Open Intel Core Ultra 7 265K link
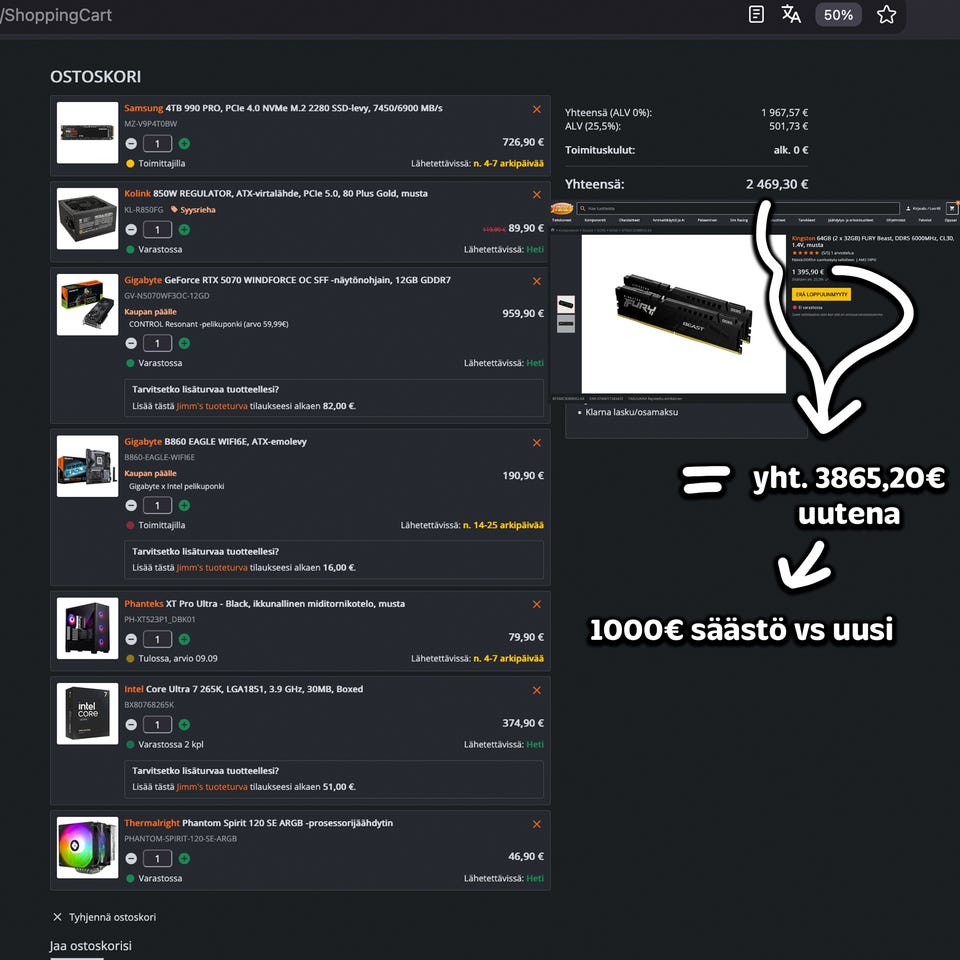Screen dimensions: 960x960 coord(243,689)
